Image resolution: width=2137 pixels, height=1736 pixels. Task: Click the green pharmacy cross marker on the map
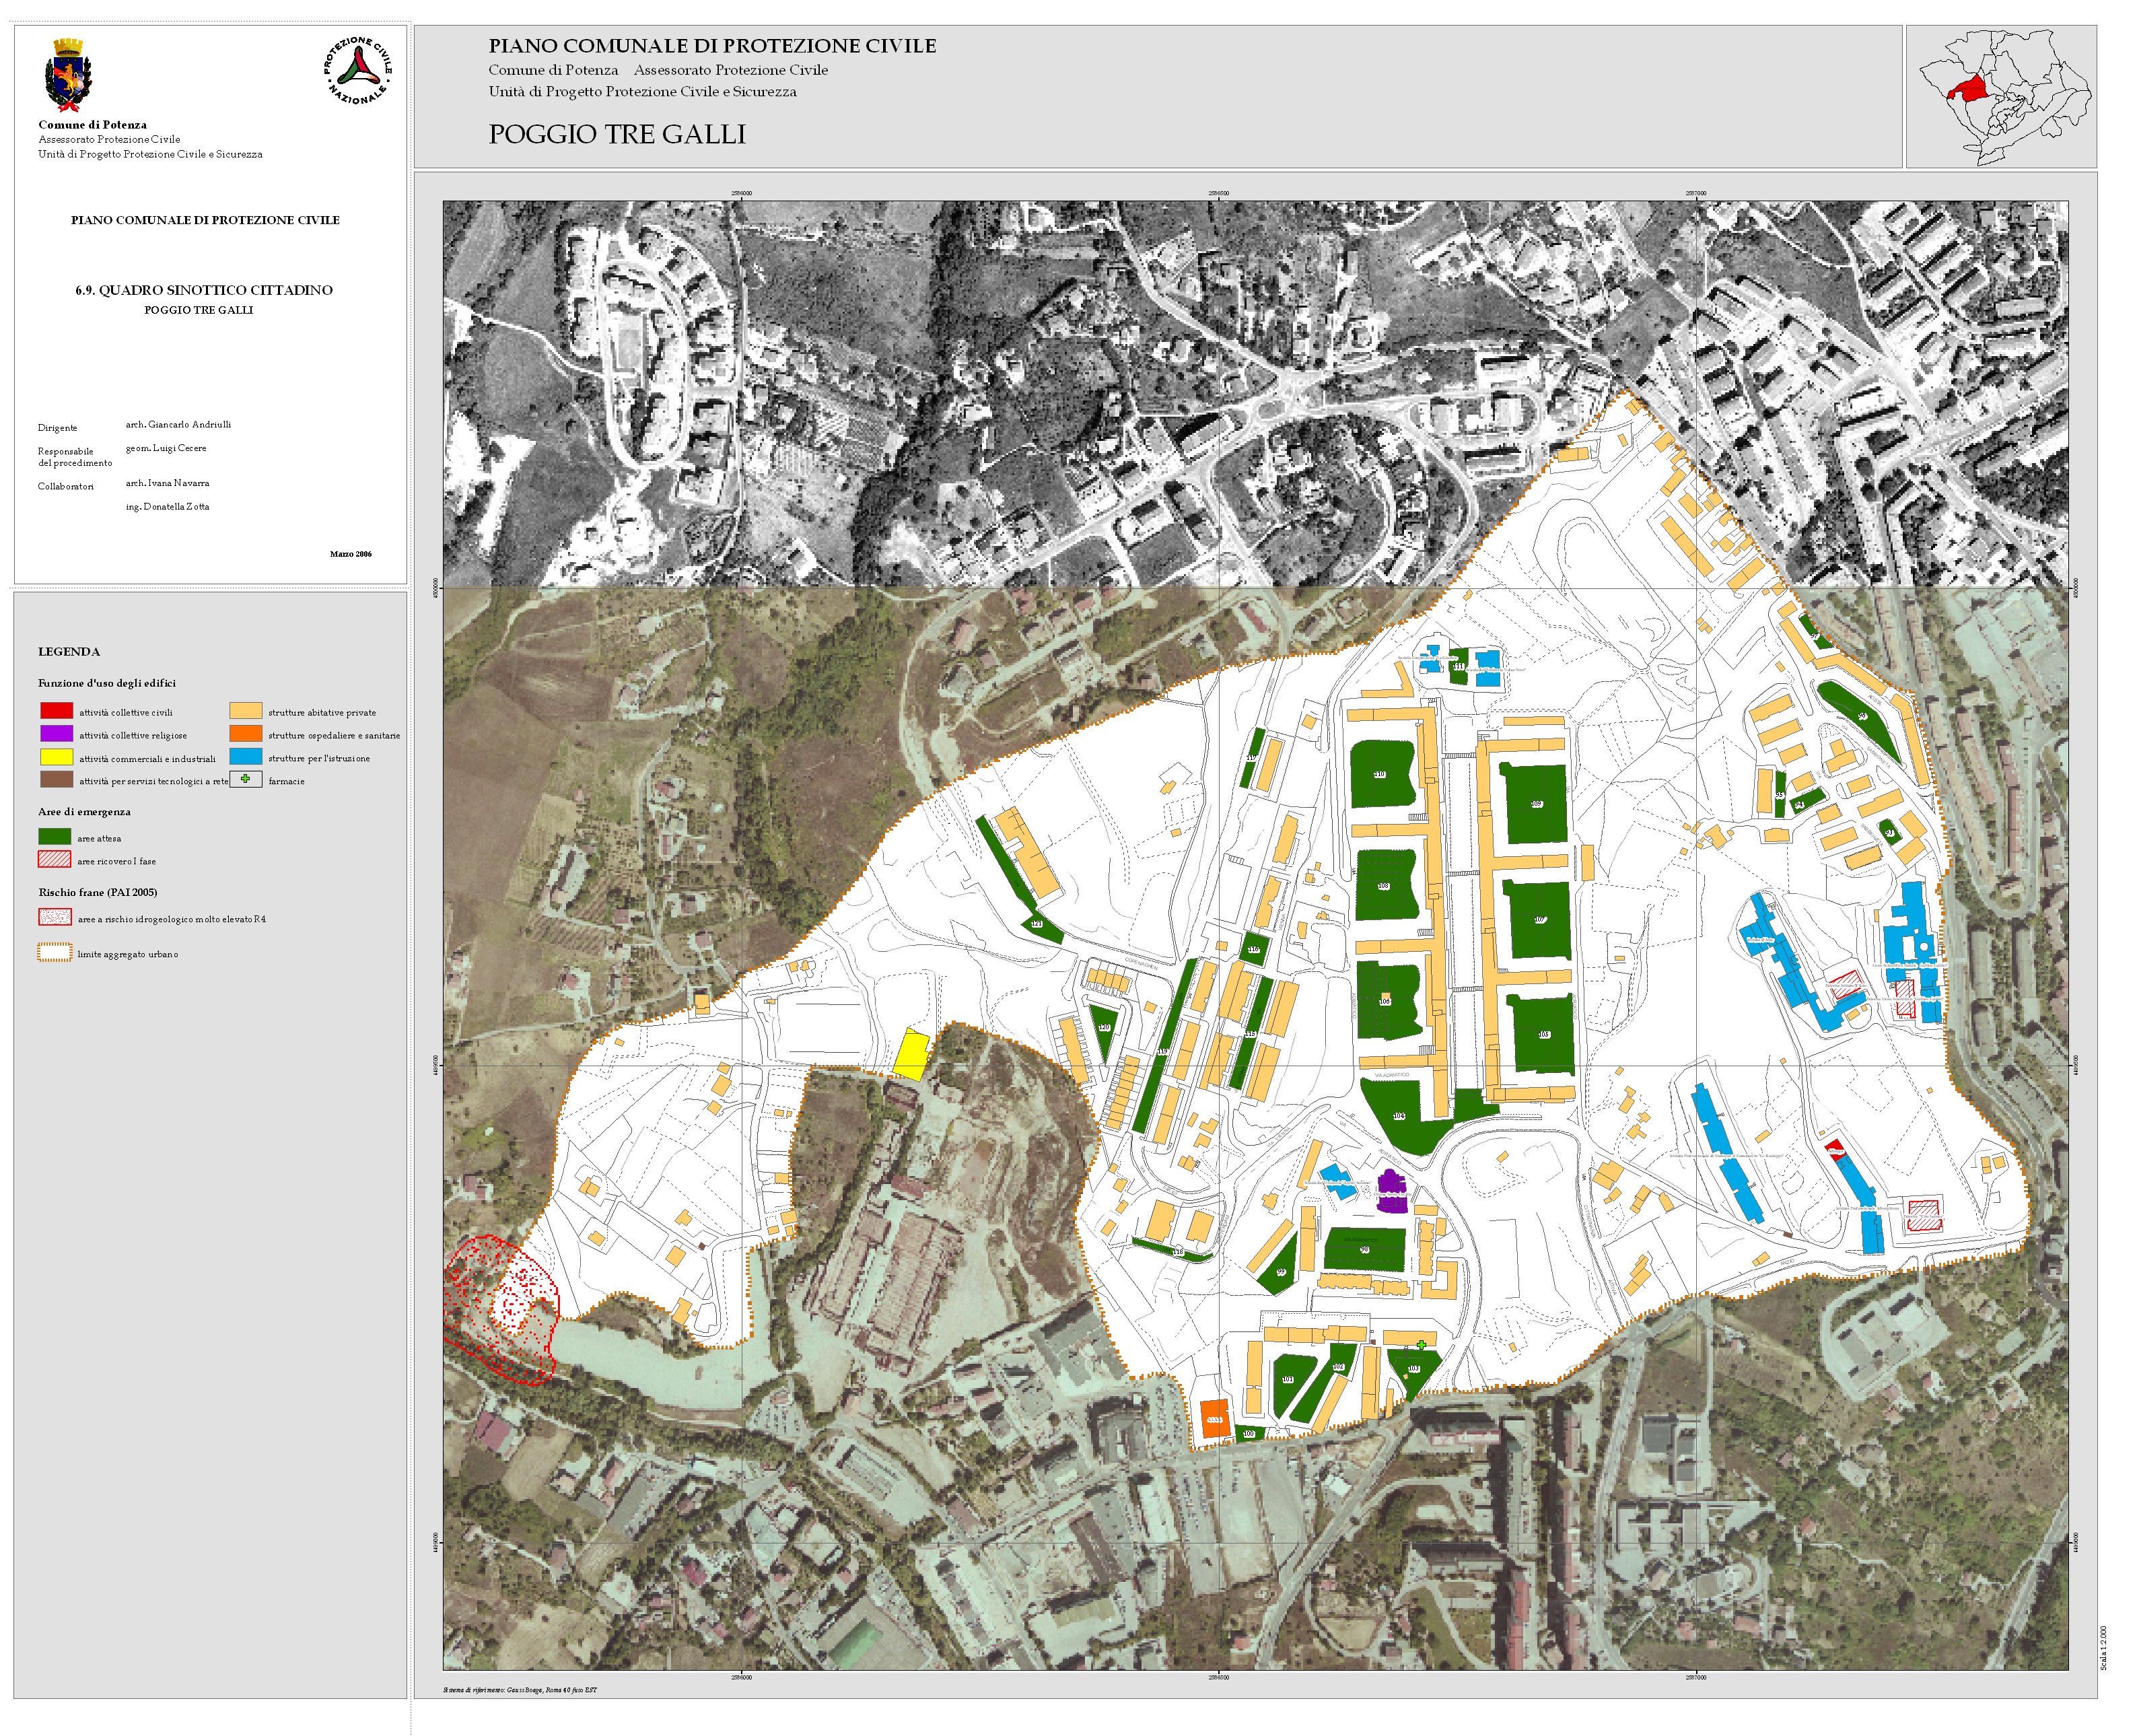(x=1421, y=1345)
